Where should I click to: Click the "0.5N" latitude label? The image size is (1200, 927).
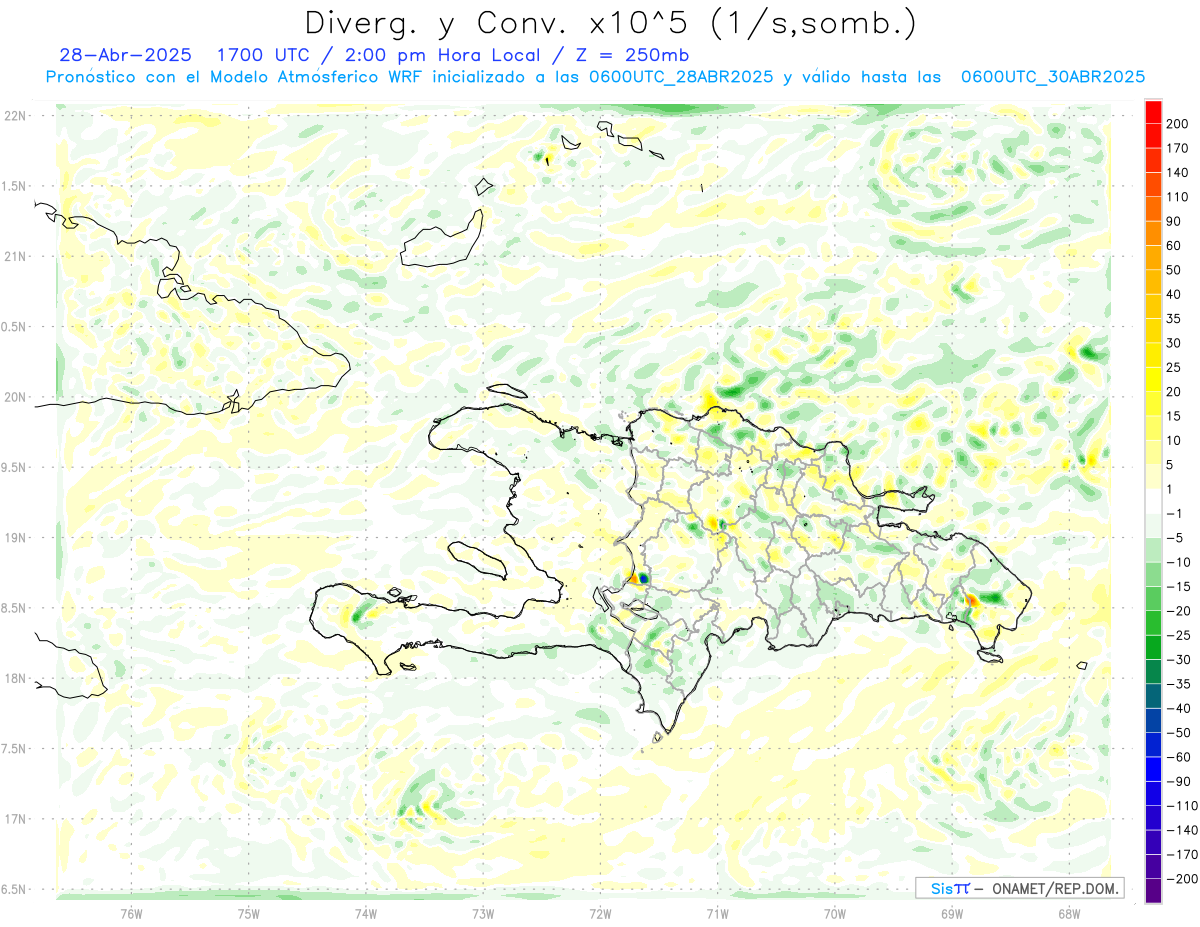(x=15, y=327)
